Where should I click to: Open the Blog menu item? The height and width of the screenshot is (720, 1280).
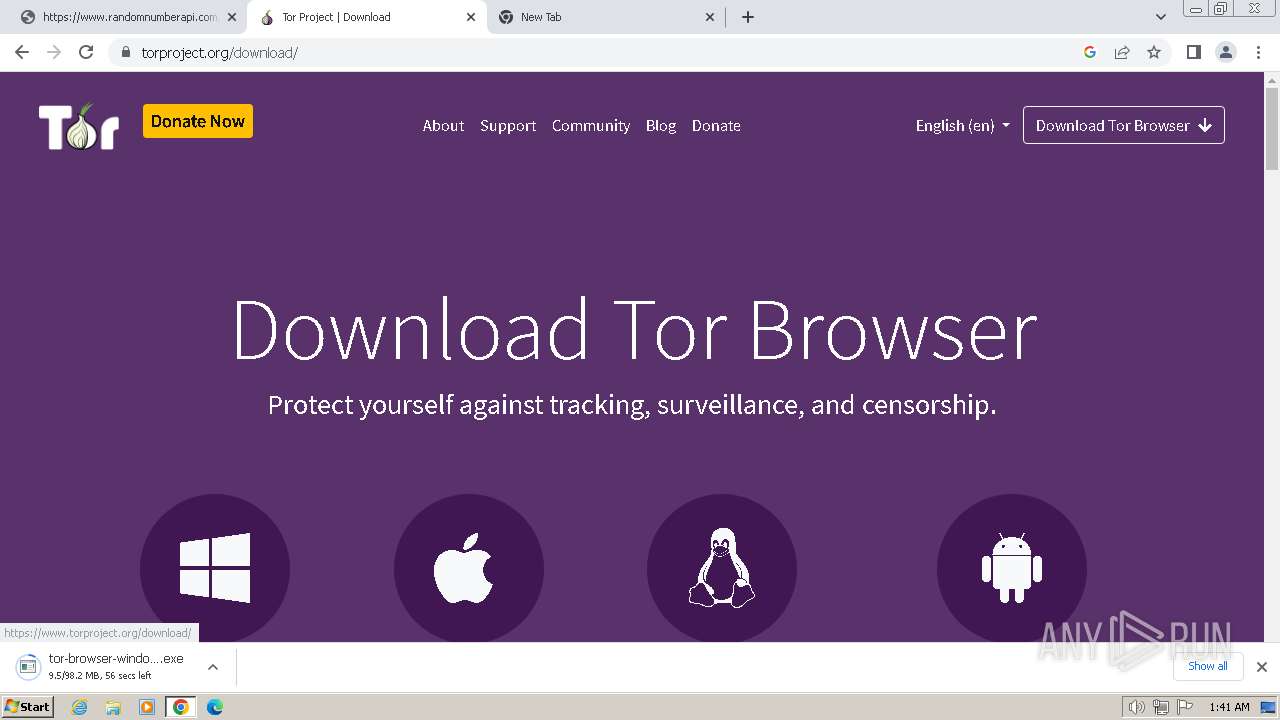click(661, 125)
